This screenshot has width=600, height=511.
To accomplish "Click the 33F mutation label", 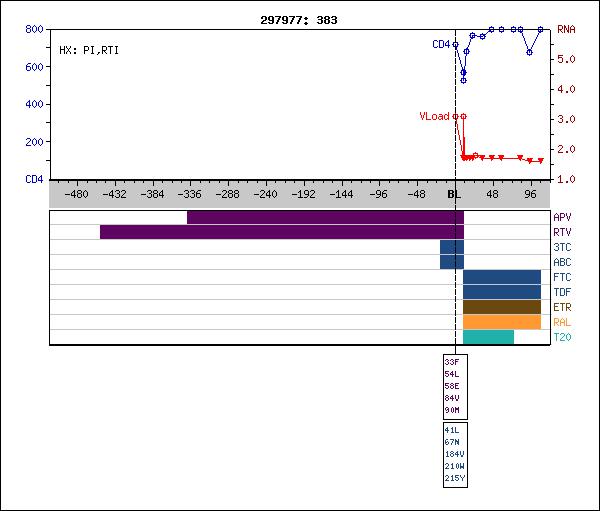I will (452, 361).
